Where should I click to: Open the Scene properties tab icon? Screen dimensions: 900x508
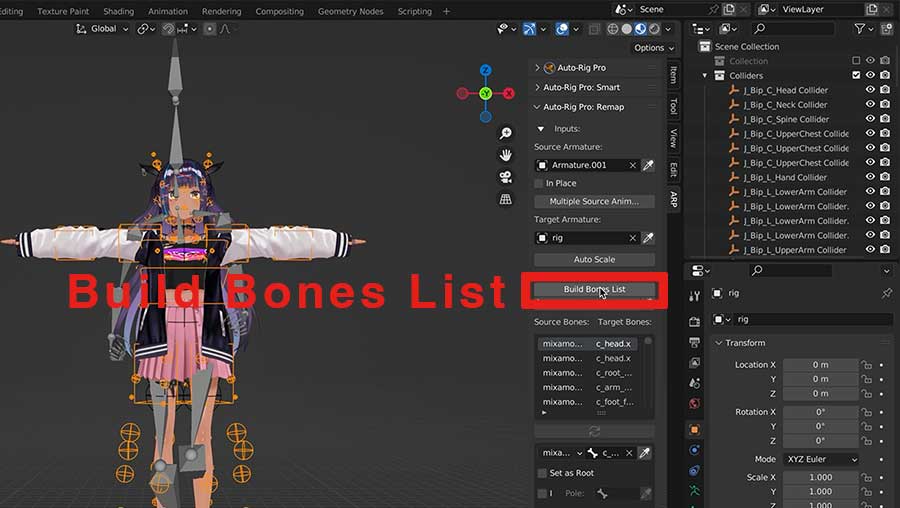pyautogui.click(x=695, y=383)
